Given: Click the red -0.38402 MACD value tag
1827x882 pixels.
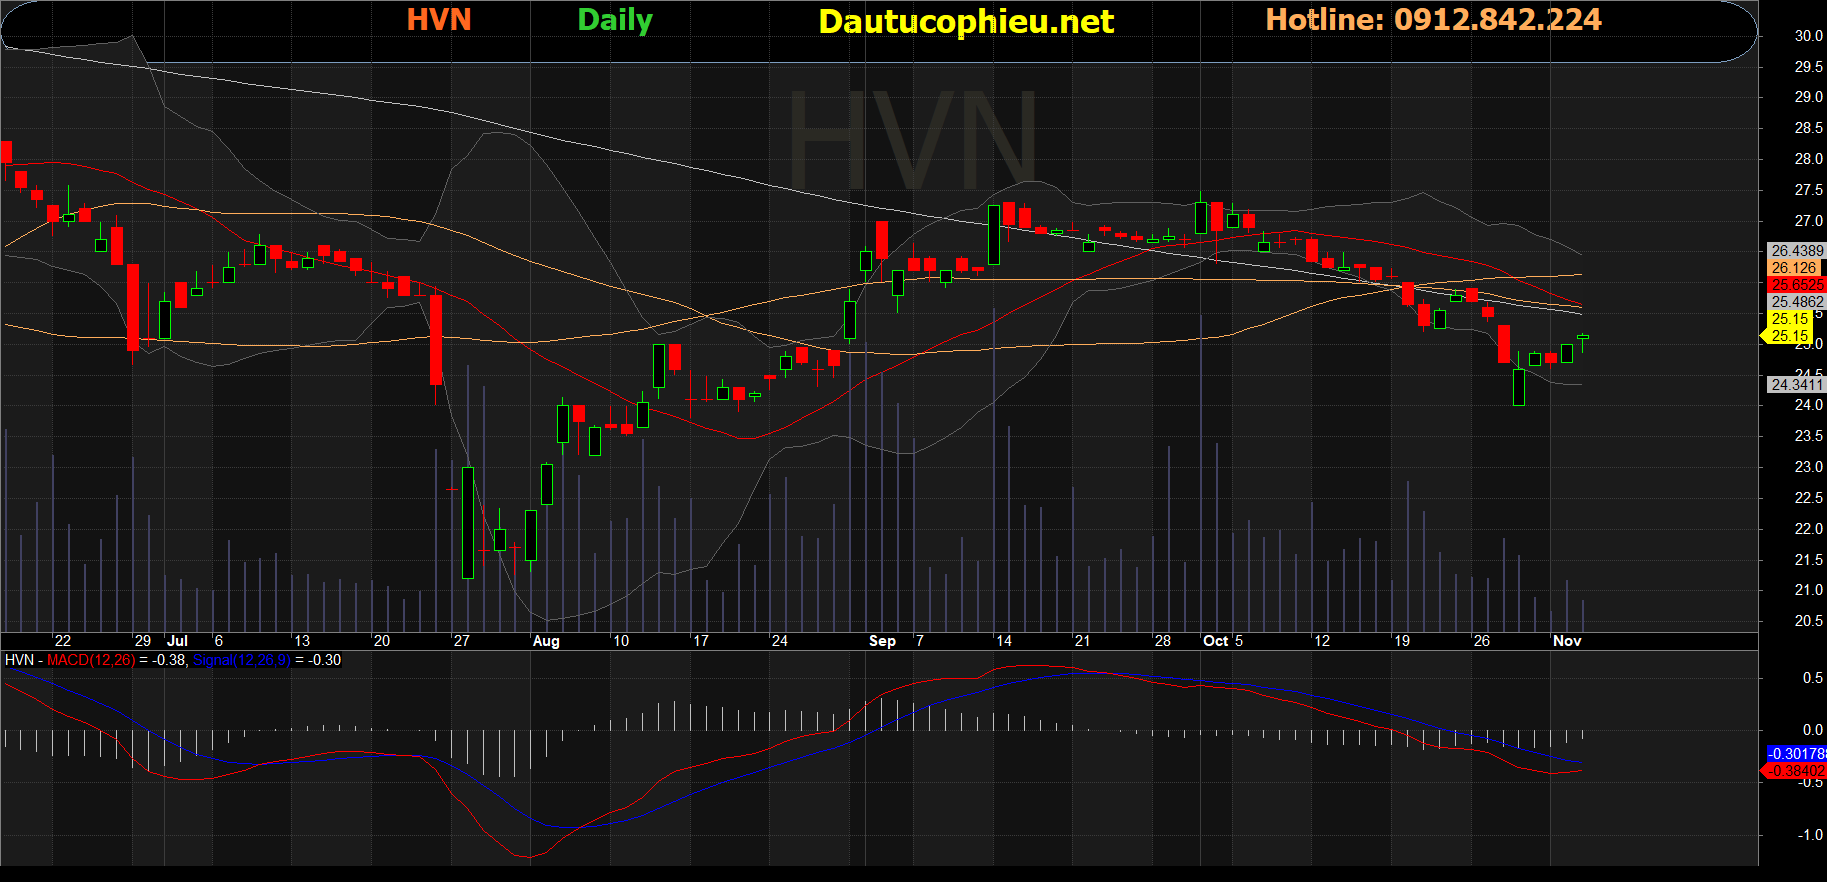Looking at the screenshot, I should (1796, 771).
